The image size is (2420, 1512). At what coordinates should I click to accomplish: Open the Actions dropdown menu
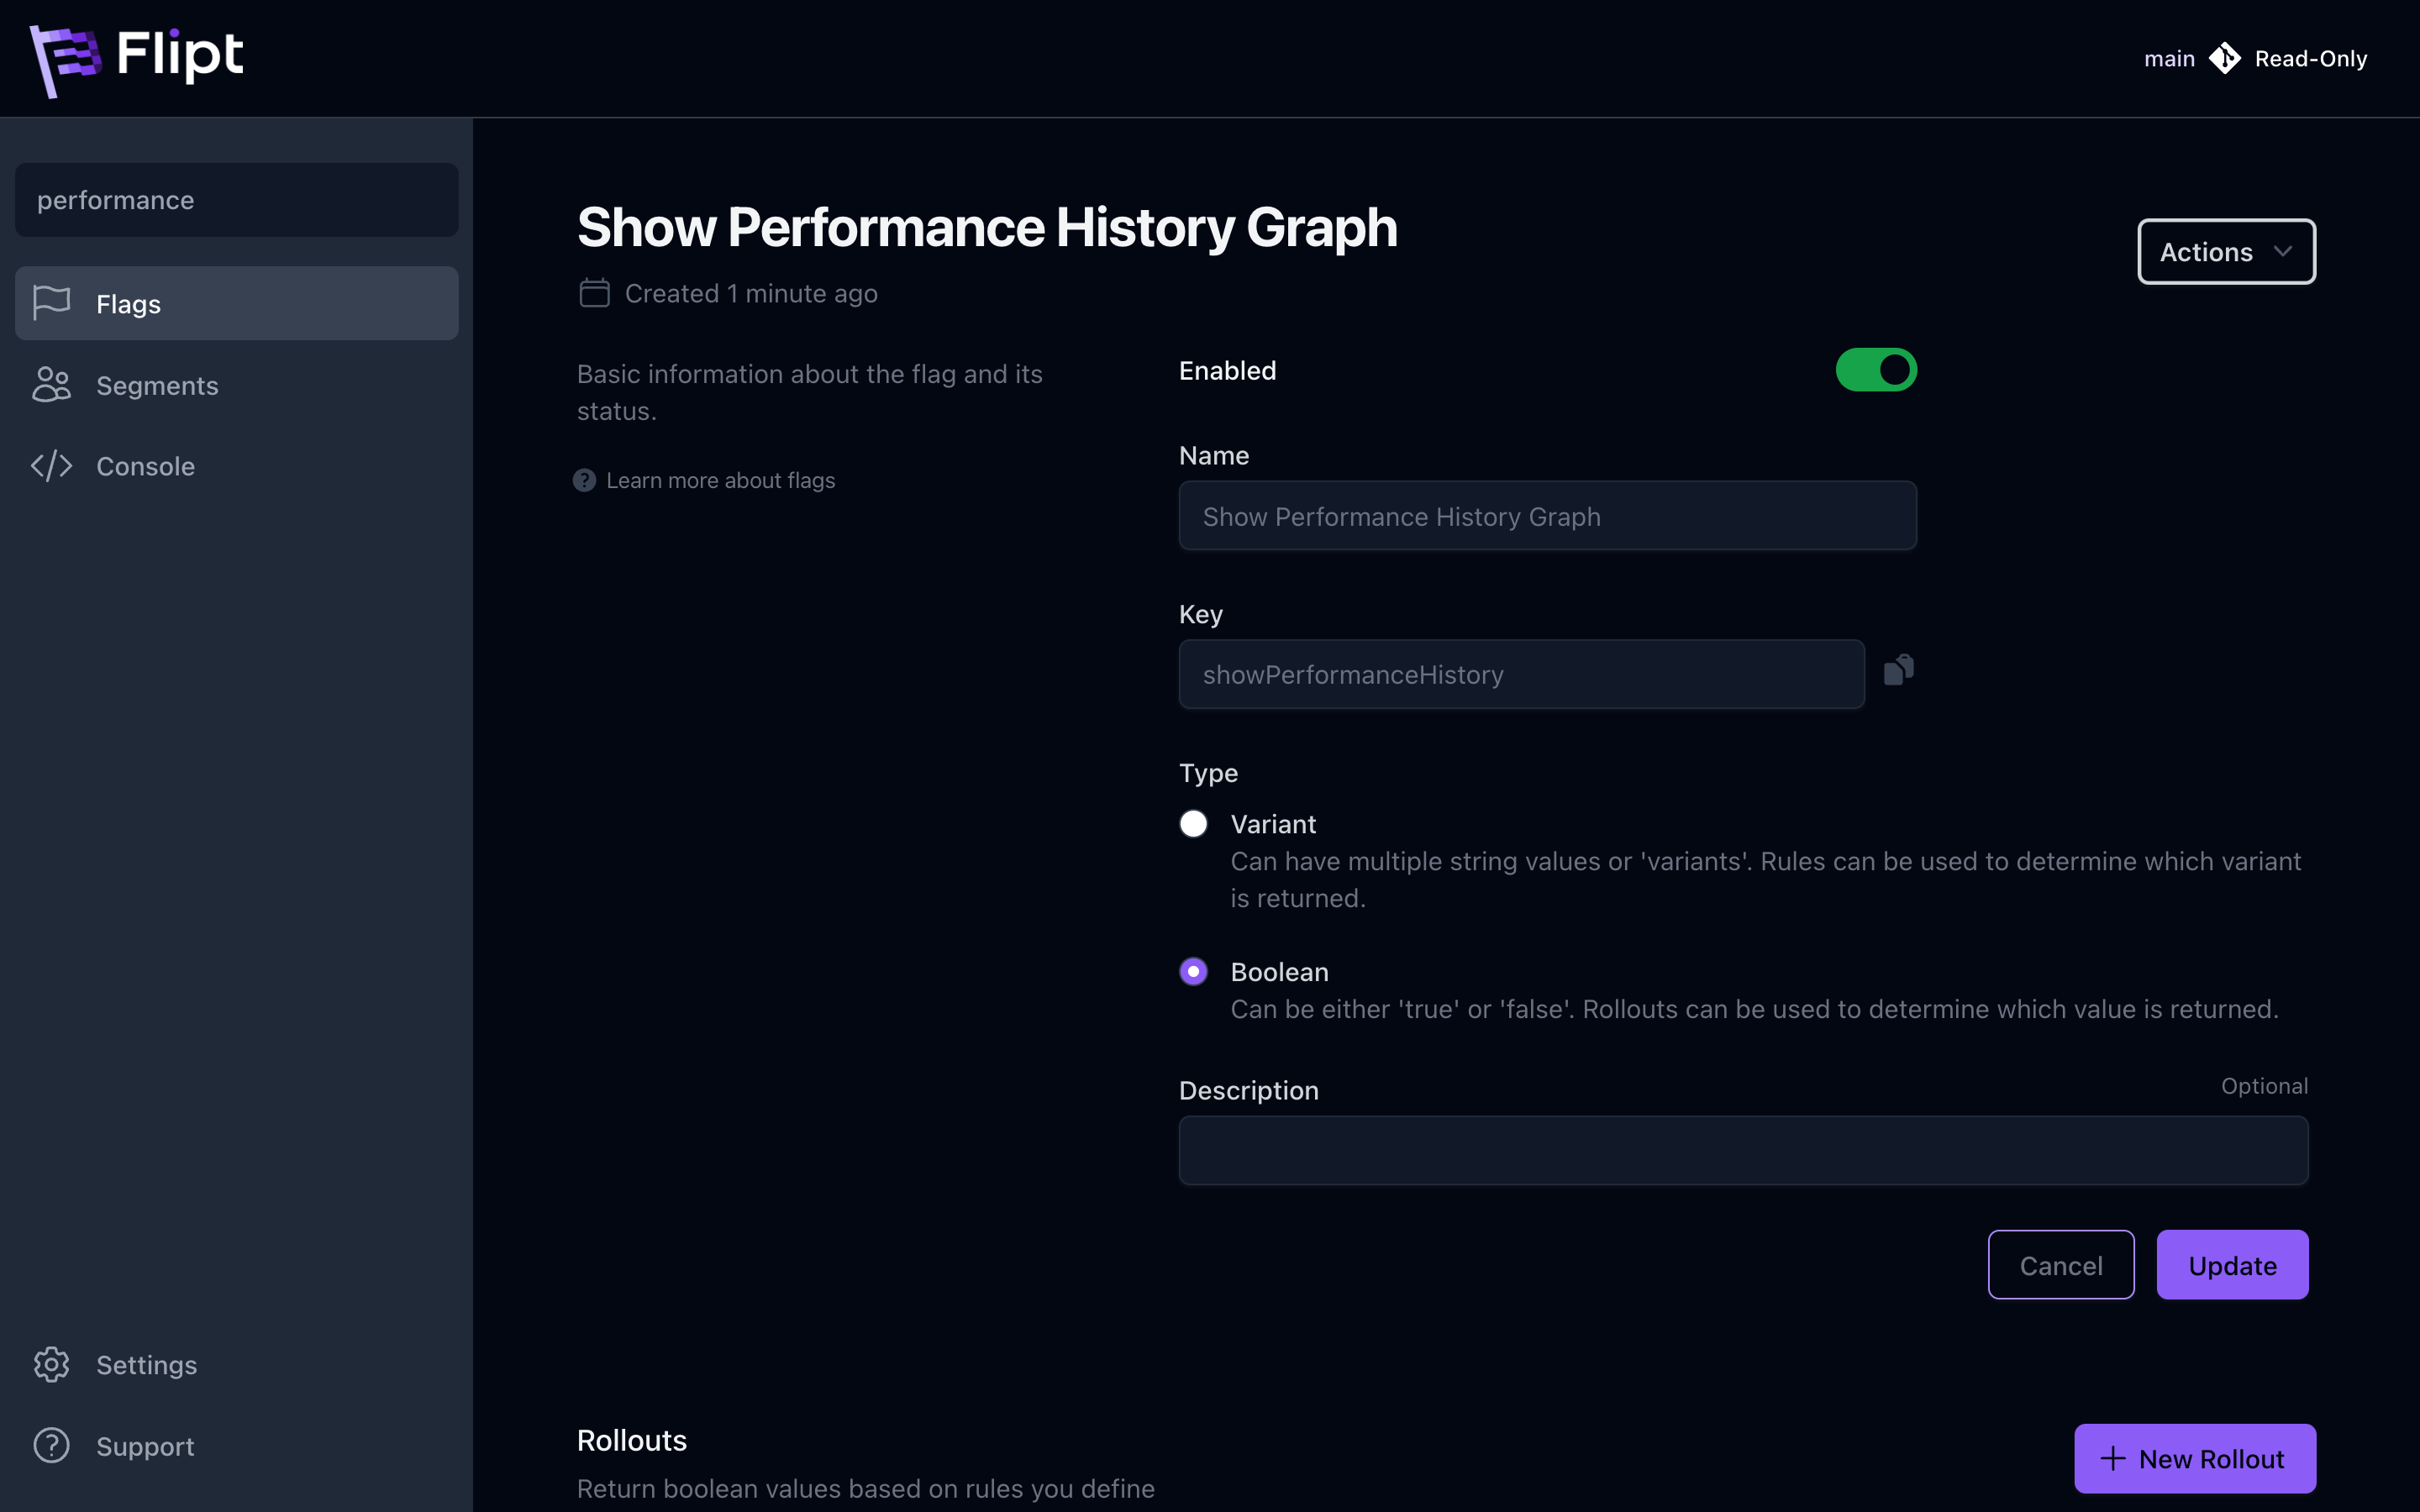2225,252
